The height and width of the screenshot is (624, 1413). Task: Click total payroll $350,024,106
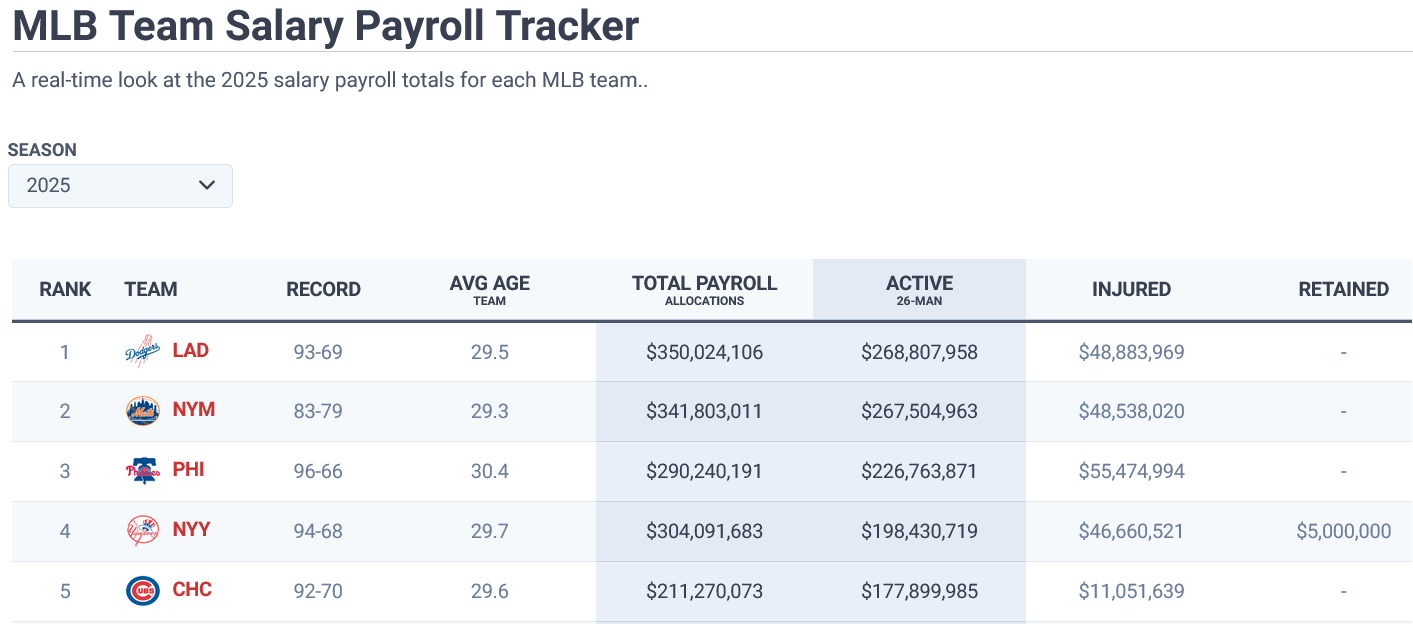(704, 352)
